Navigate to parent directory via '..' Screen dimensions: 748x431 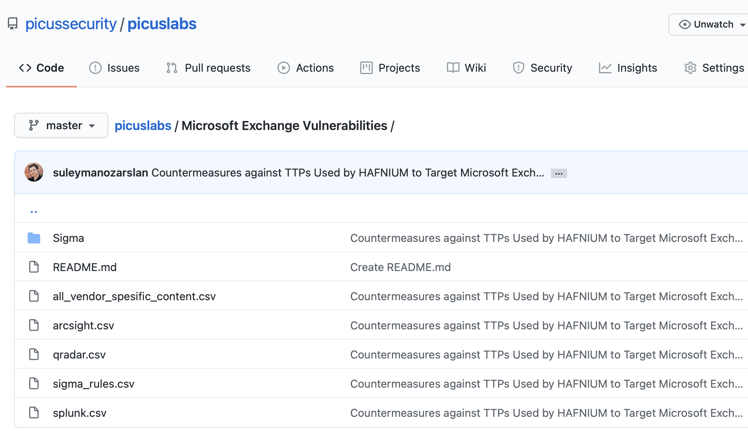click(x=34, y=210)
